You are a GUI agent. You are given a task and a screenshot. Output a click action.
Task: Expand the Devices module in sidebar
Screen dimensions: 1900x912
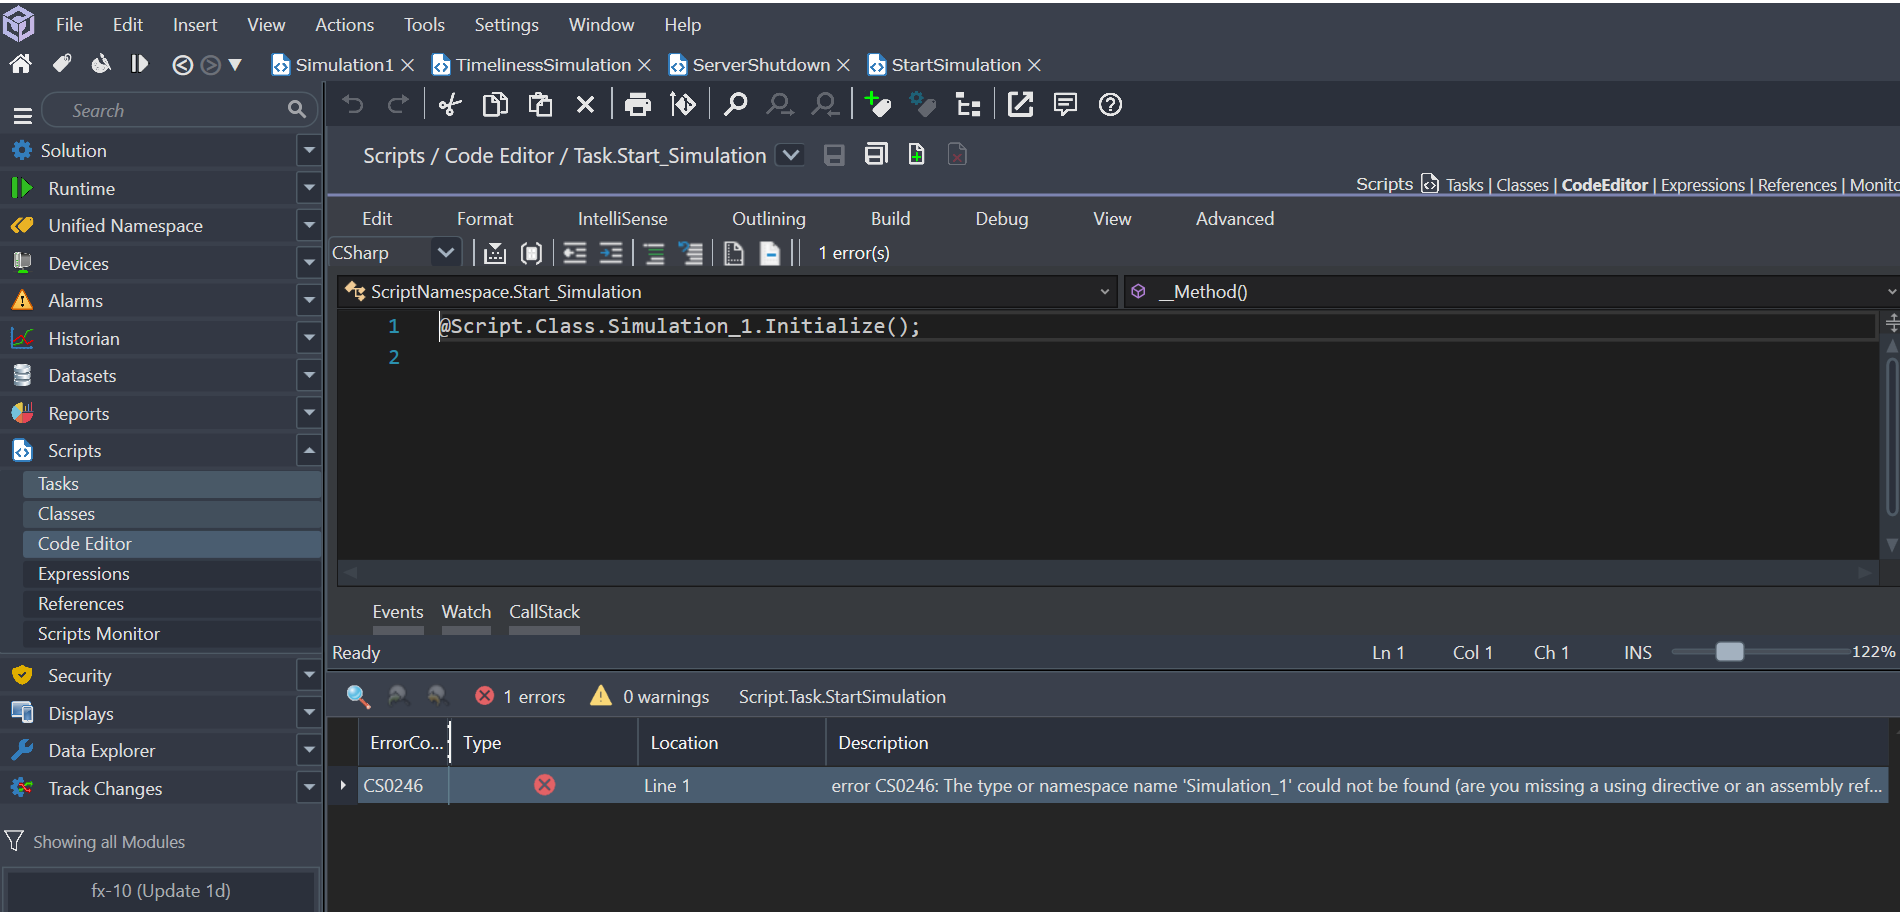(309, 263)
